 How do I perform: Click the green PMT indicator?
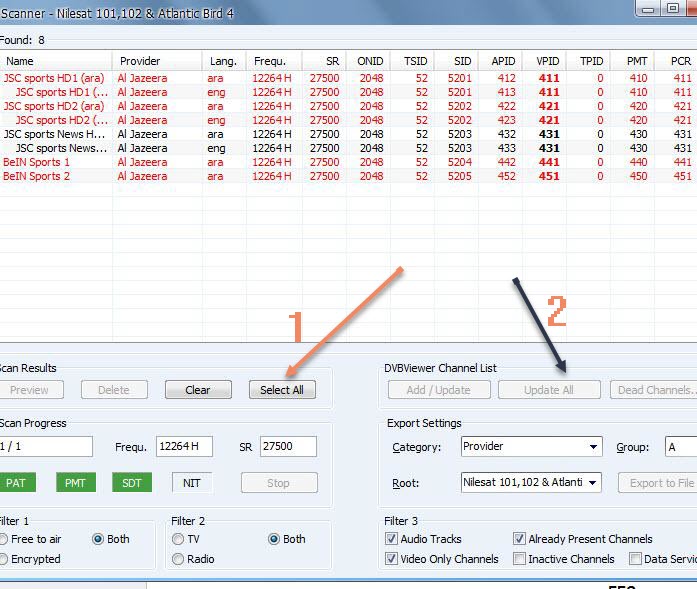75,483
